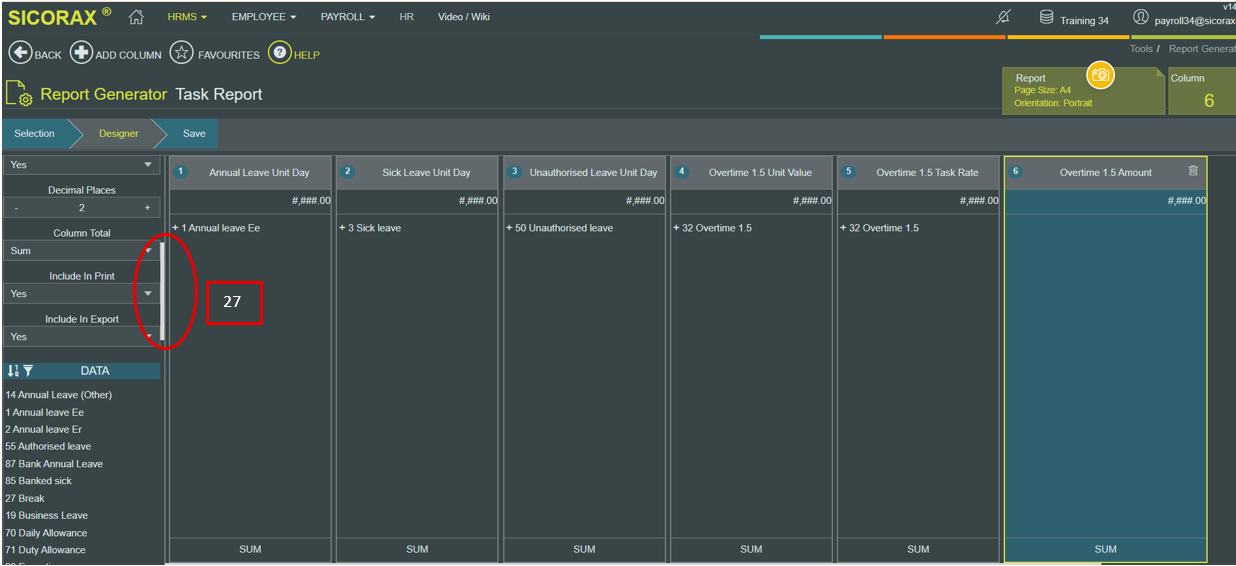Screen dimensions: 1236x566
Task: Increase decimal places with plus button
Action: coord(147,208)
